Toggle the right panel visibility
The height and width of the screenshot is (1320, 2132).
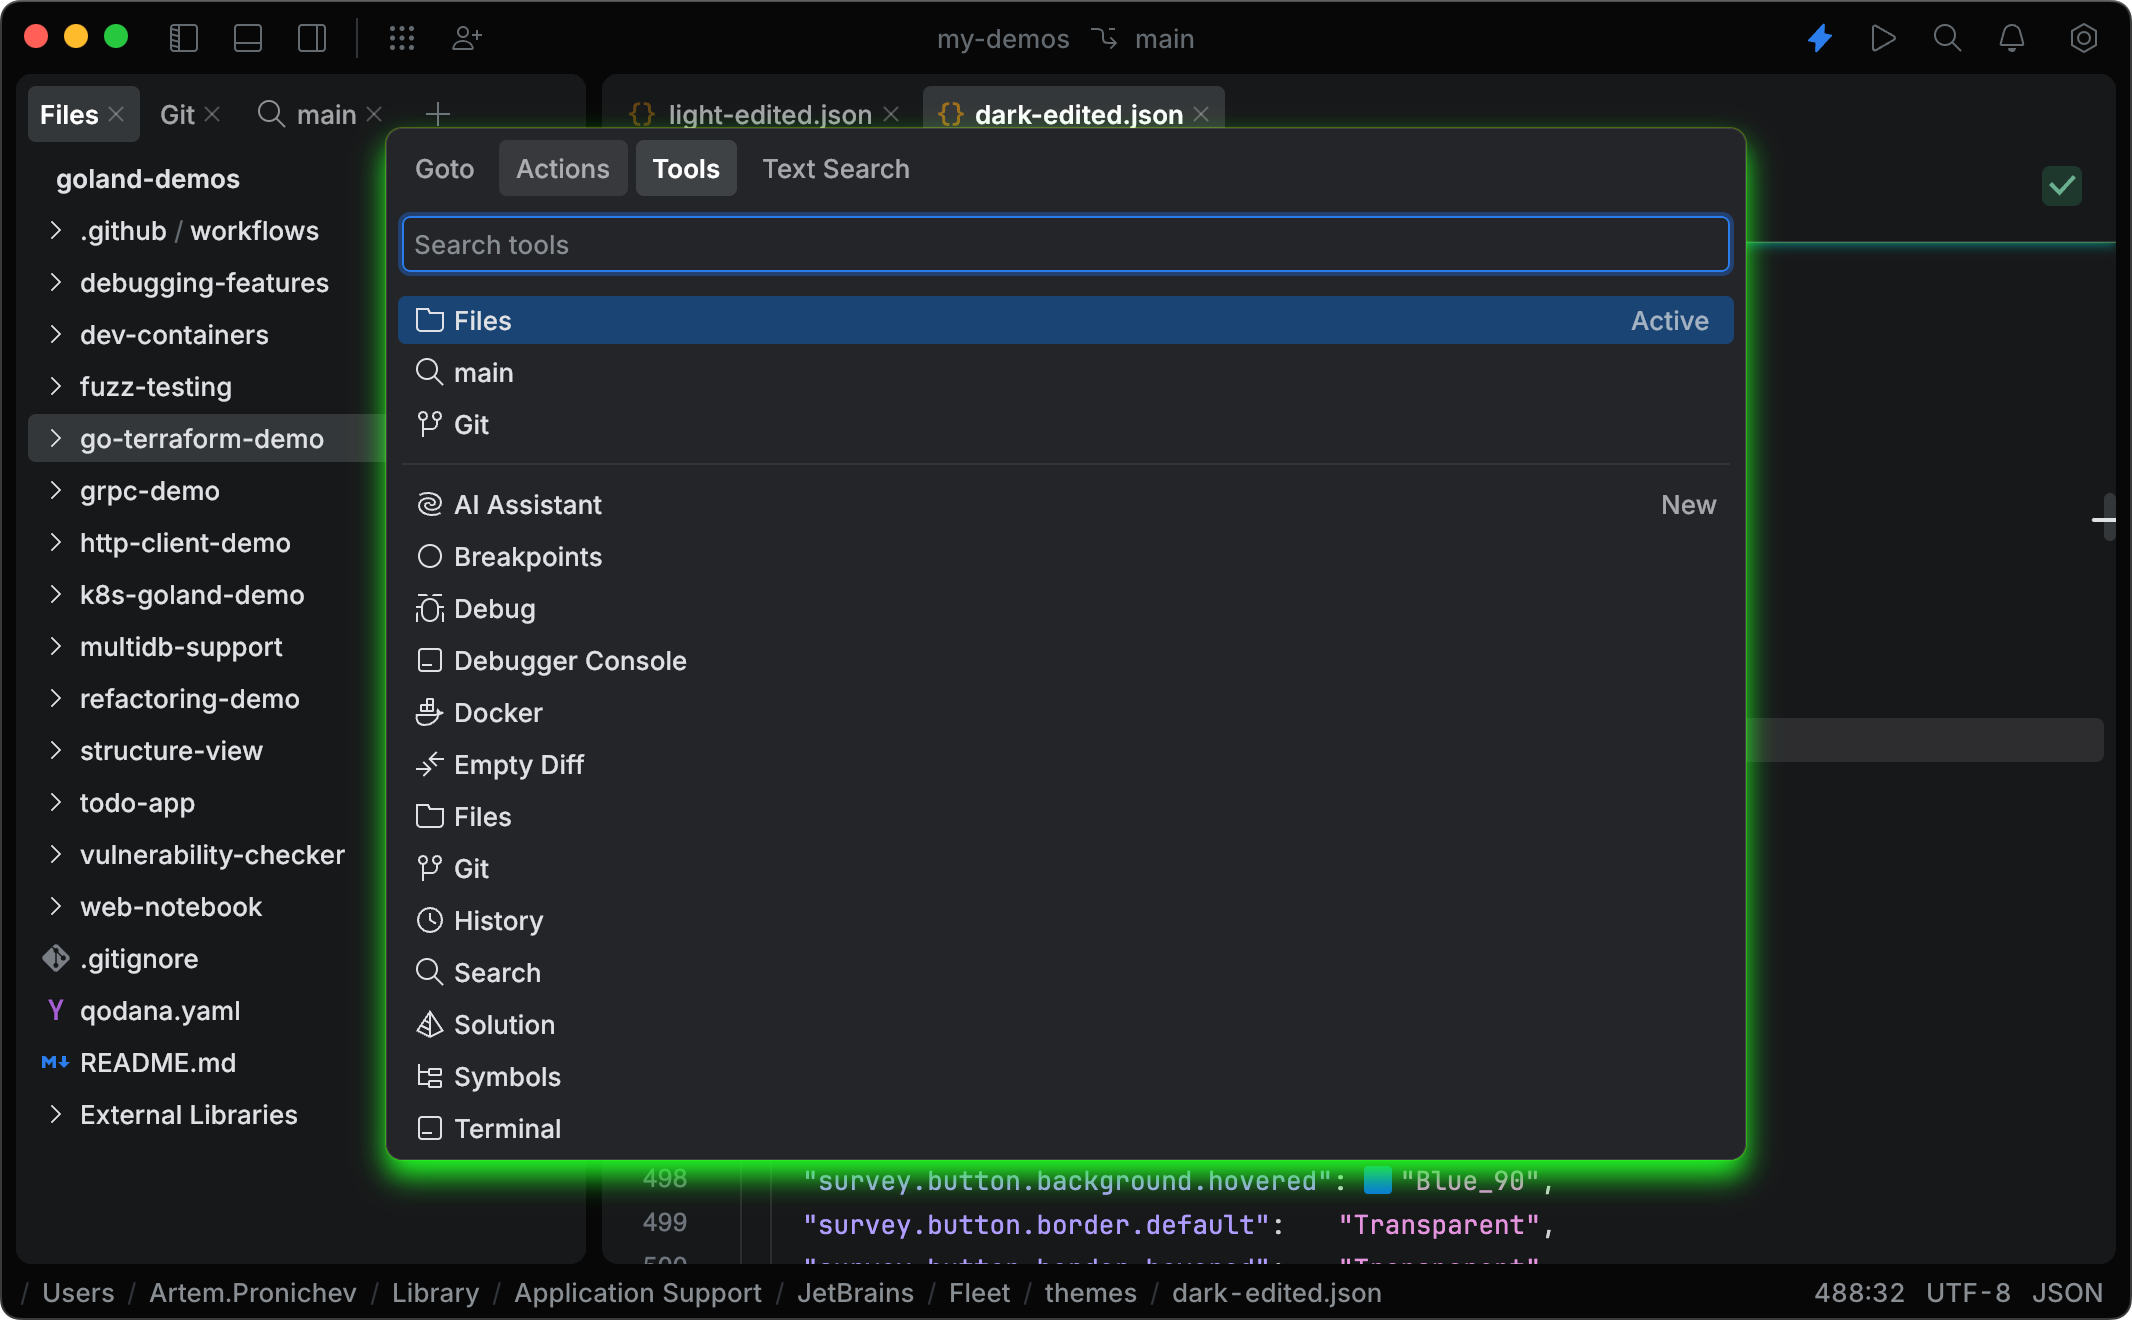(x=311, y=38)
